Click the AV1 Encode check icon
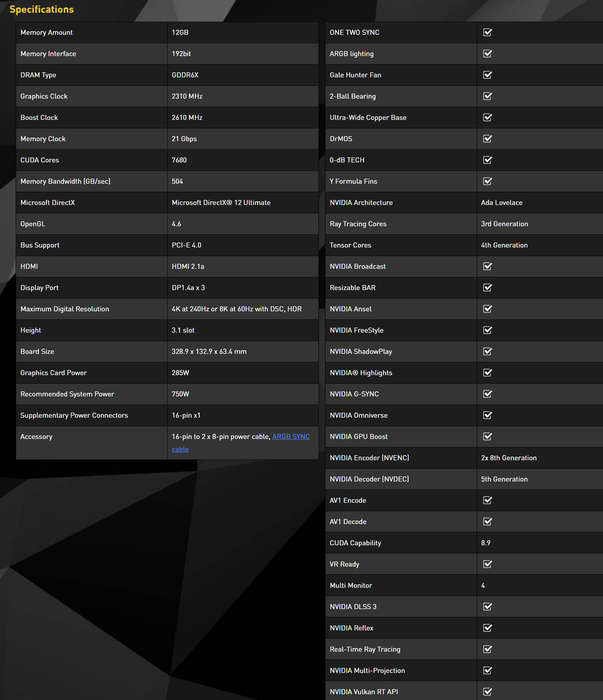This screenshot has height=700, width=603. pyautogui.click(x=487, y=500)
